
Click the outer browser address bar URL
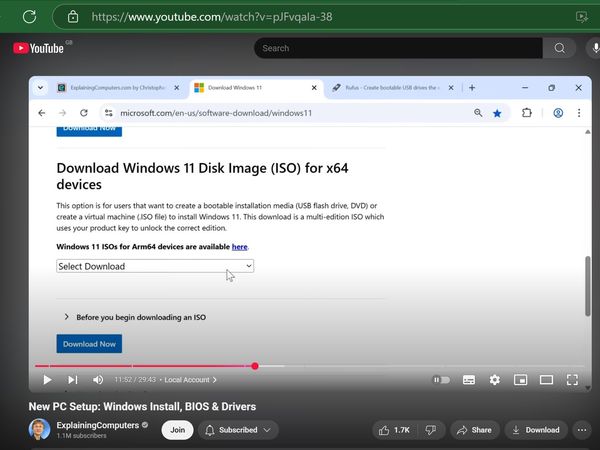[x=212, y=17]
